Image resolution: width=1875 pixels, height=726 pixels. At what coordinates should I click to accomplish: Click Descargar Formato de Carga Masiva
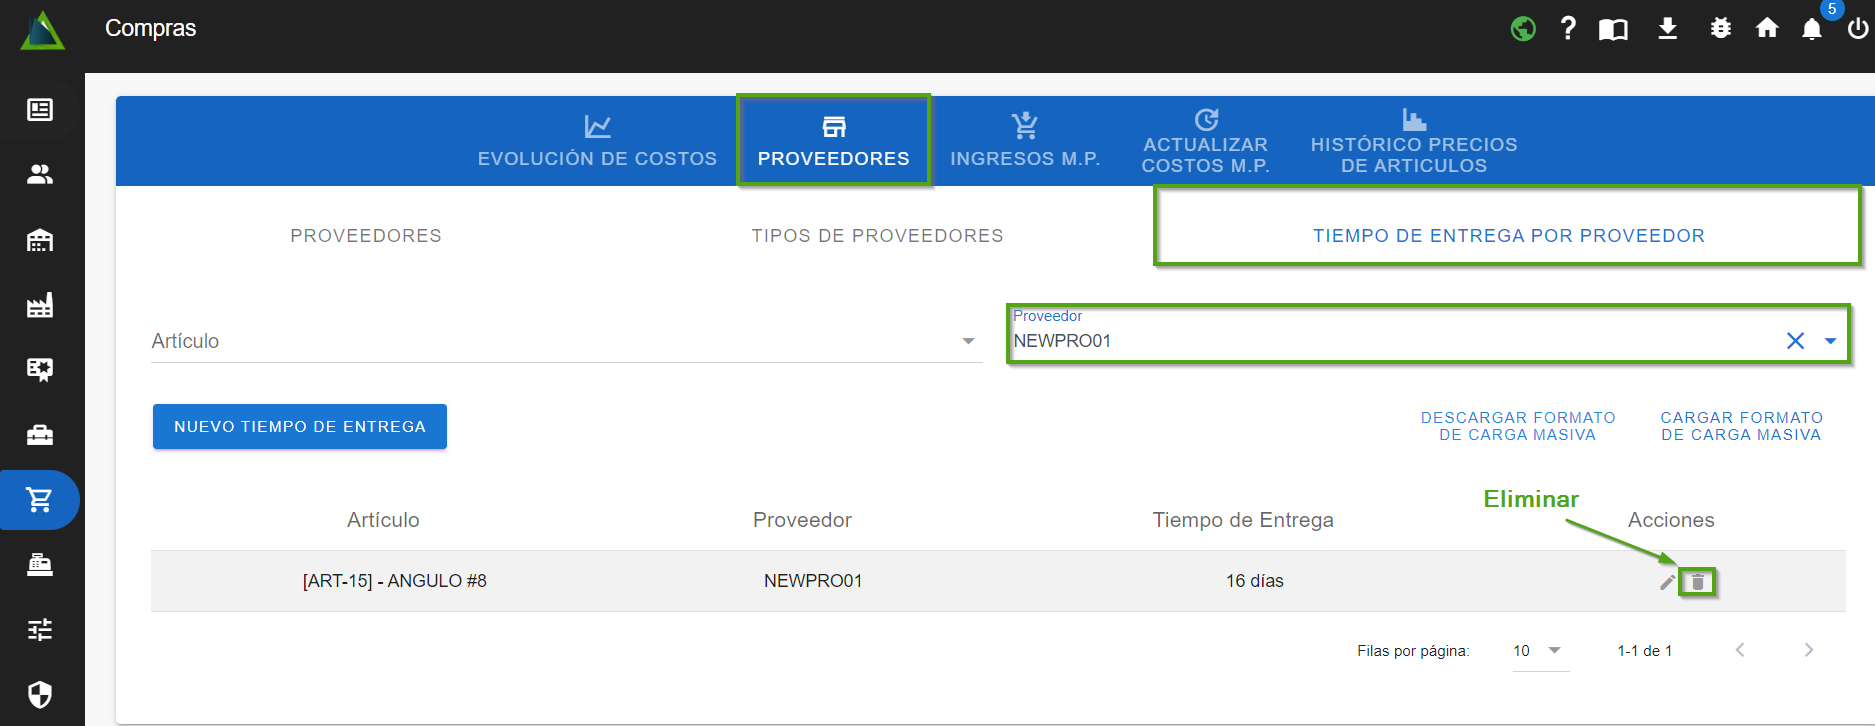[x=1517, y=426]
